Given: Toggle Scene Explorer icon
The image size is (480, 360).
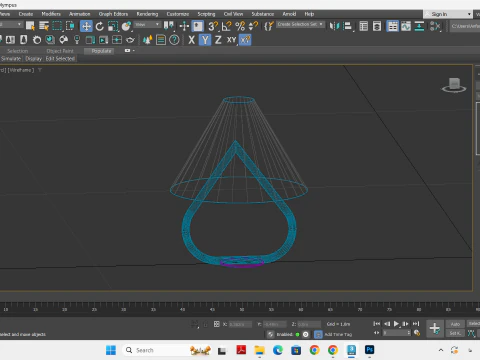Looking at the screenshot, I should (x=364, y=26).
